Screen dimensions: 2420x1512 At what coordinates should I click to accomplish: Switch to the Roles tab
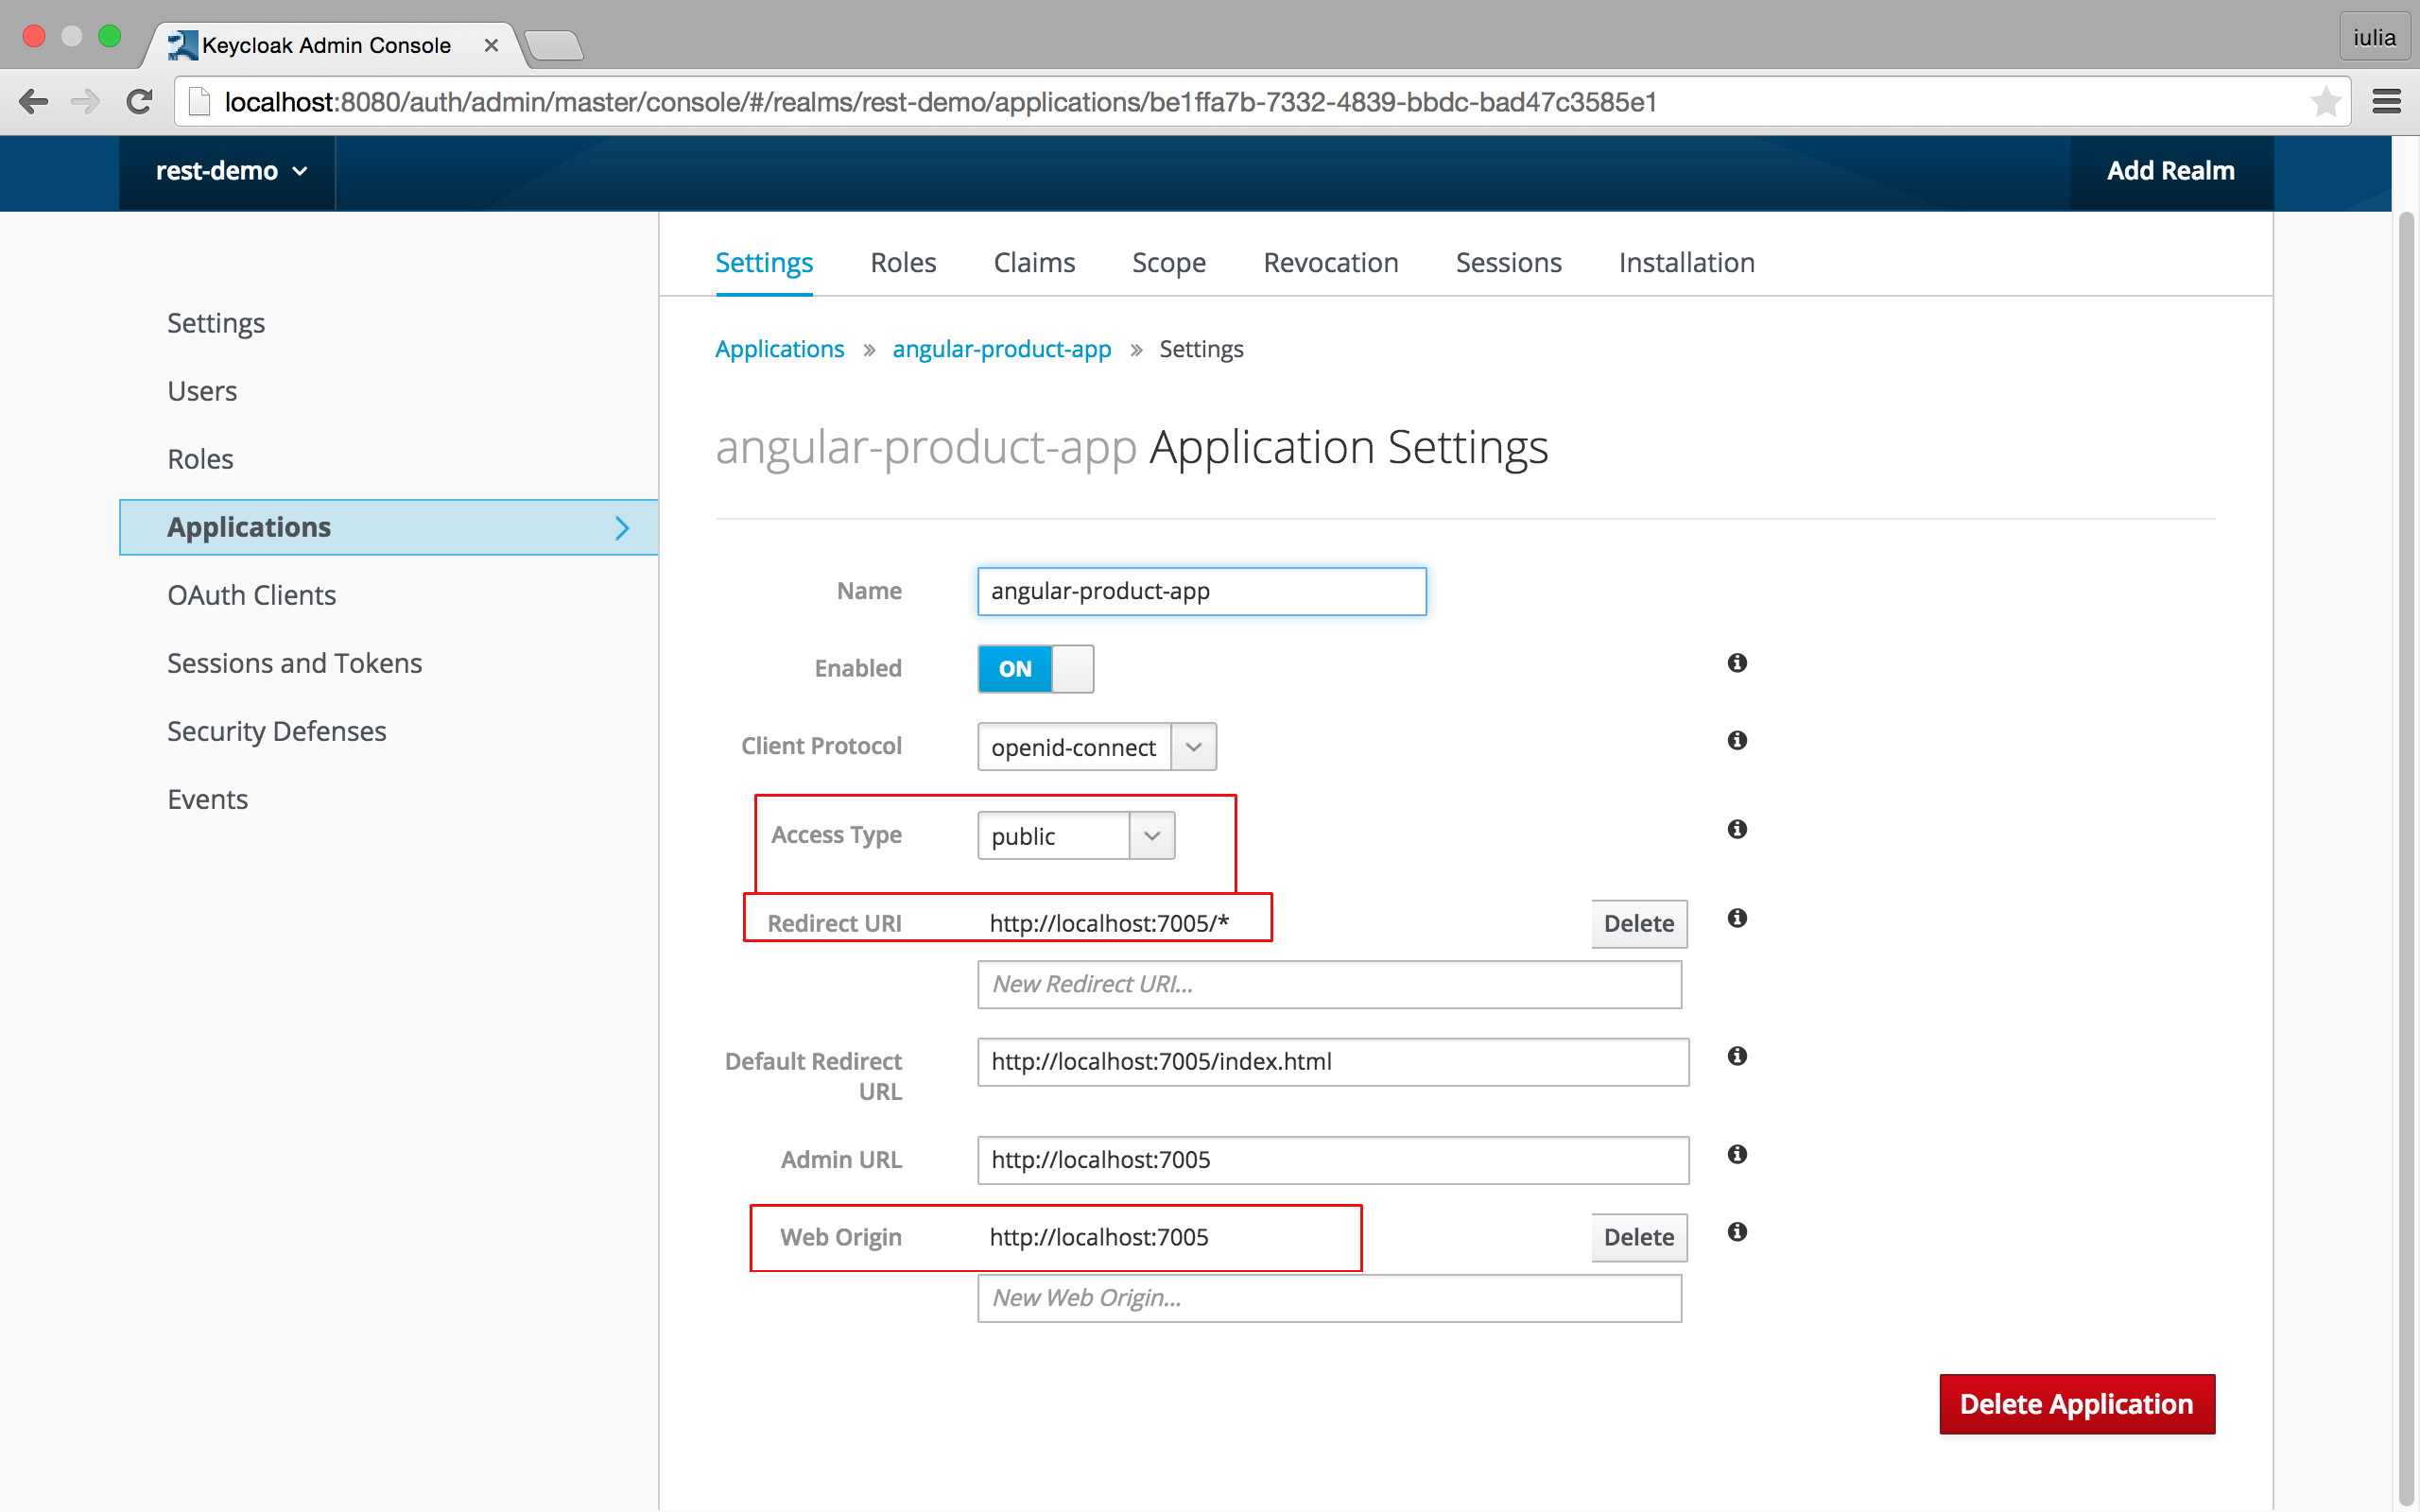coord(903,261)
